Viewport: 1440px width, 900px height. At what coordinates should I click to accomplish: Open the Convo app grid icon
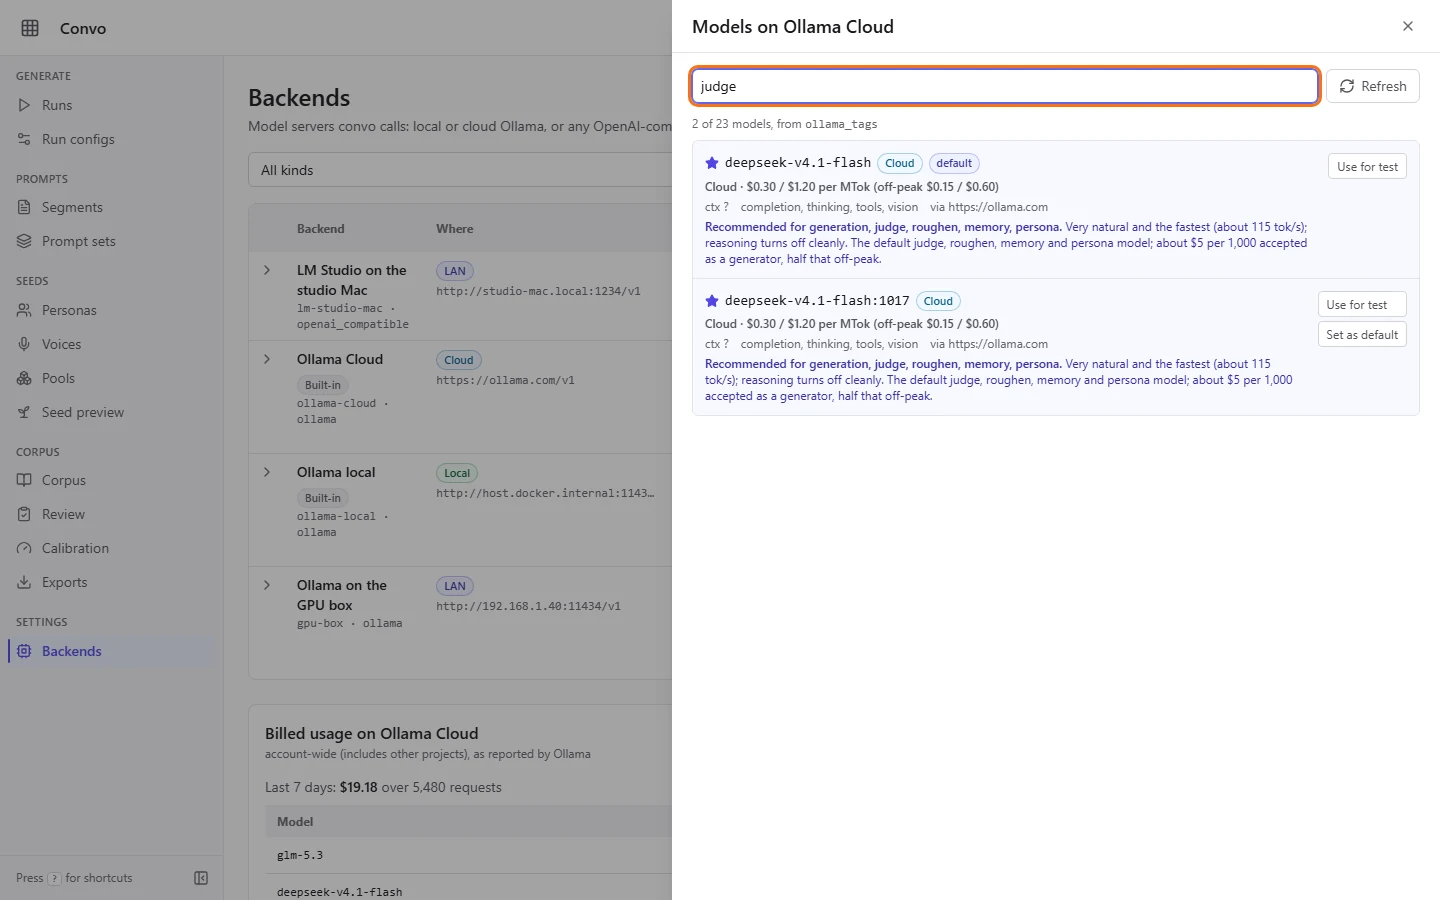point(30,28)
